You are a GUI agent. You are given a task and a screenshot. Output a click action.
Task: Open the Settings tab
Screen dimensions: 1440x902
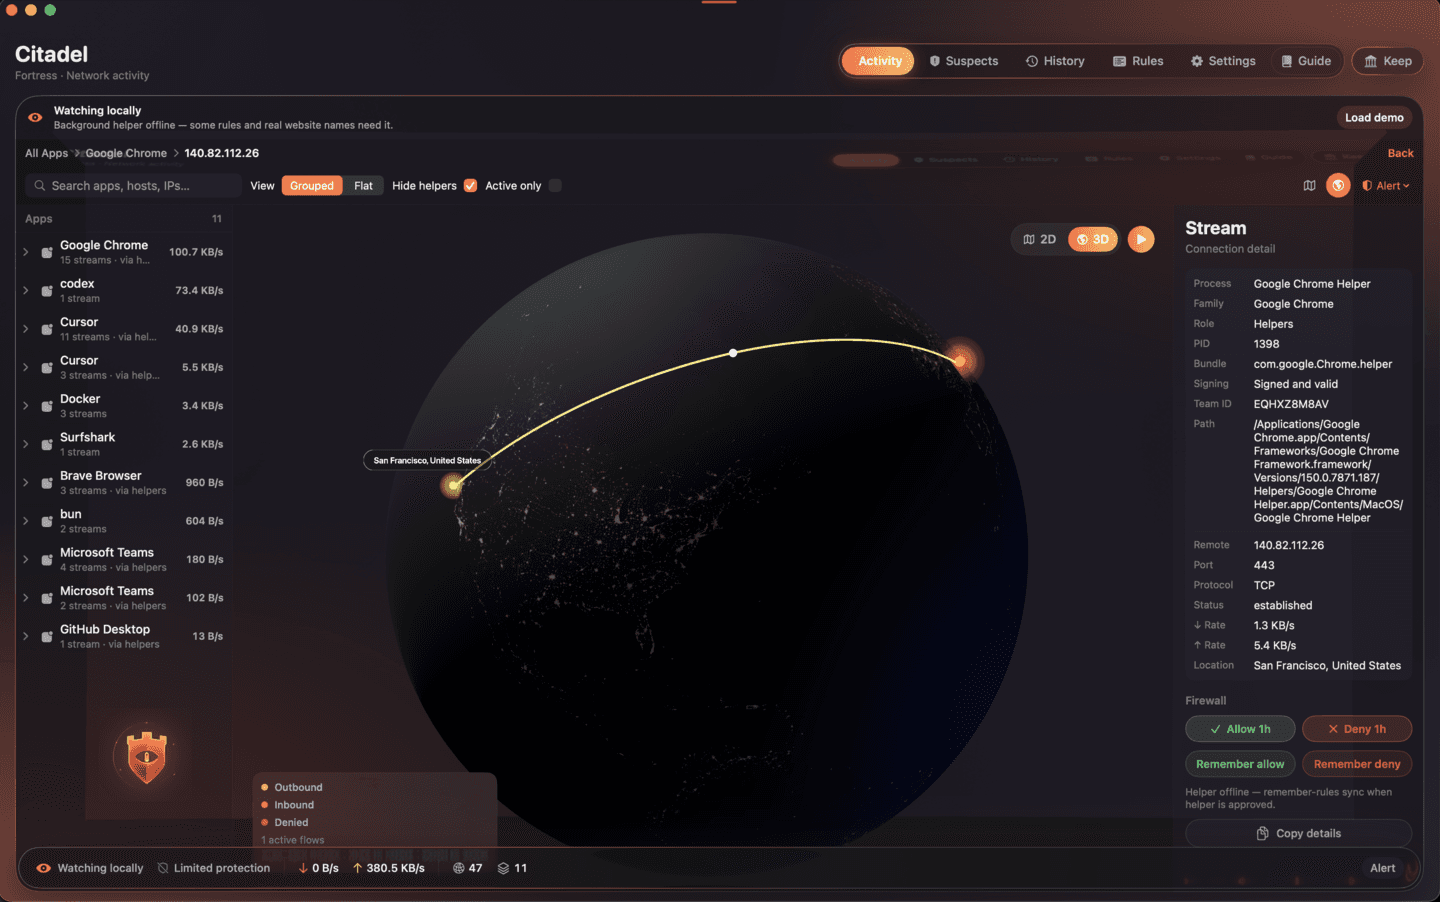[x=1223, y=61]
